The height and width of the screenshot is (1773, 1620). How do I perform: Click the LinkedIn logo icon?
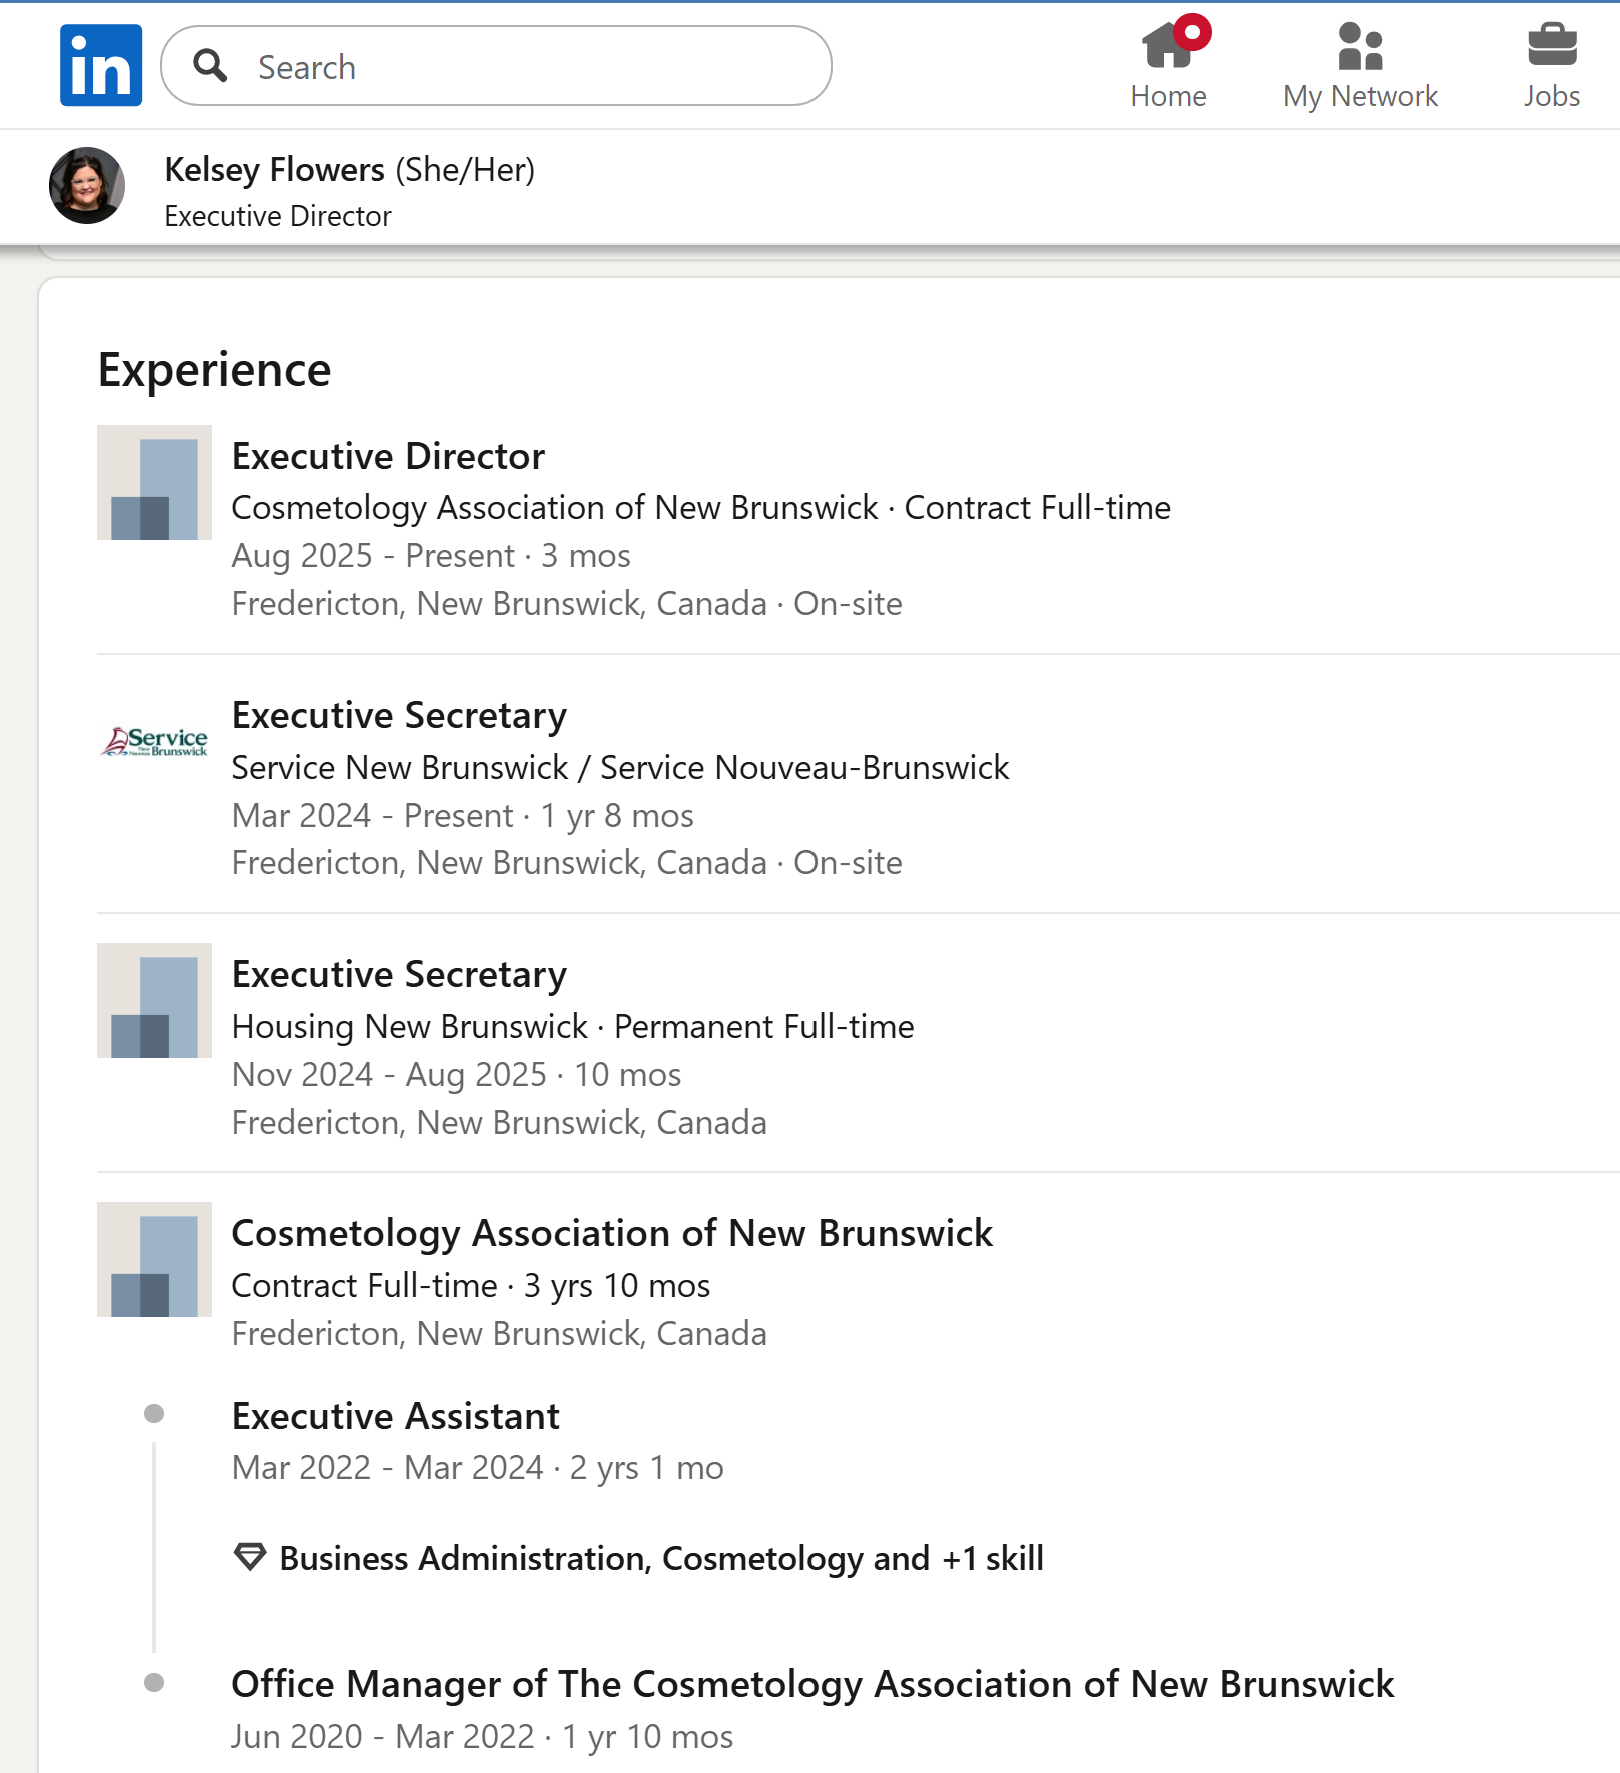pos(101,66)
